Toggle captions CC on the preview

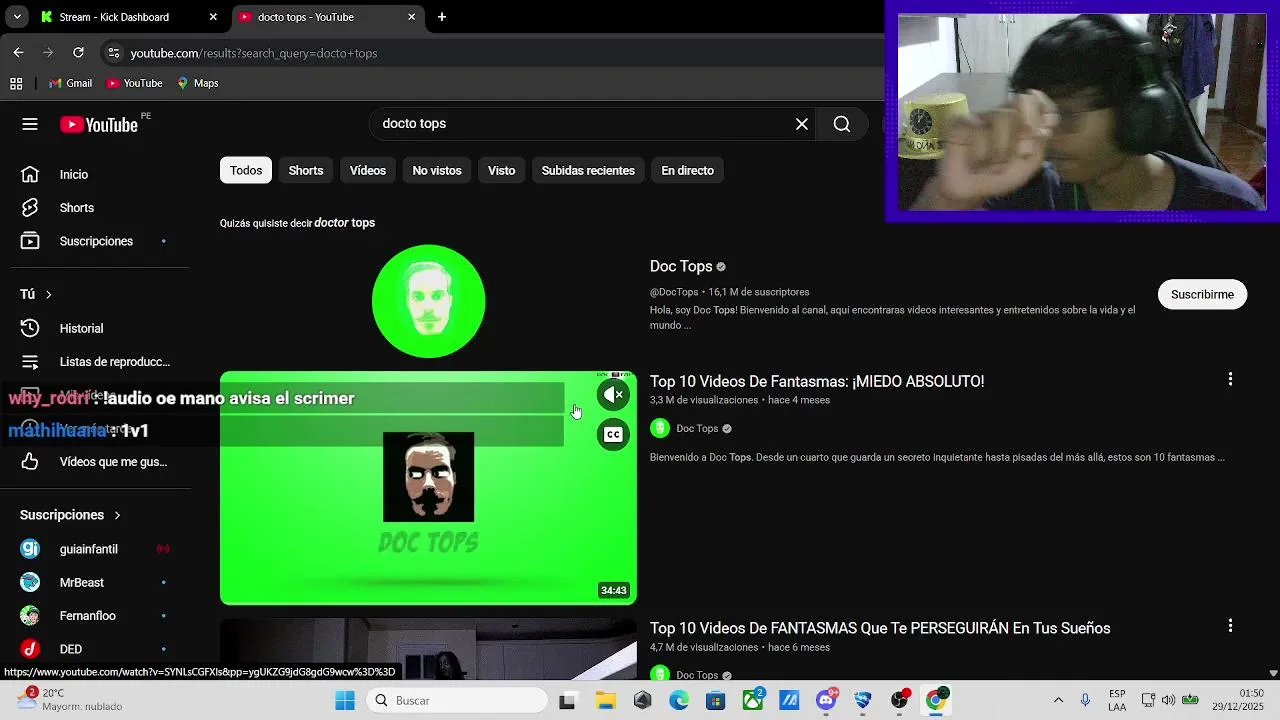point(613,435)
